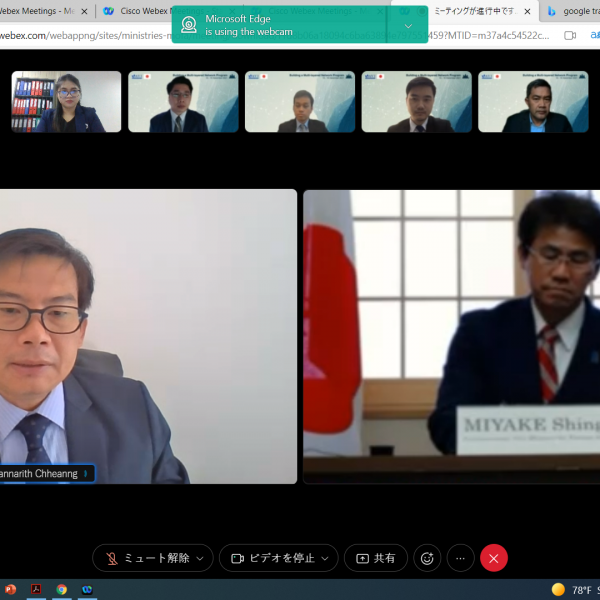
Task: Open the more options ellipsis button
Action: coord(460,558)
